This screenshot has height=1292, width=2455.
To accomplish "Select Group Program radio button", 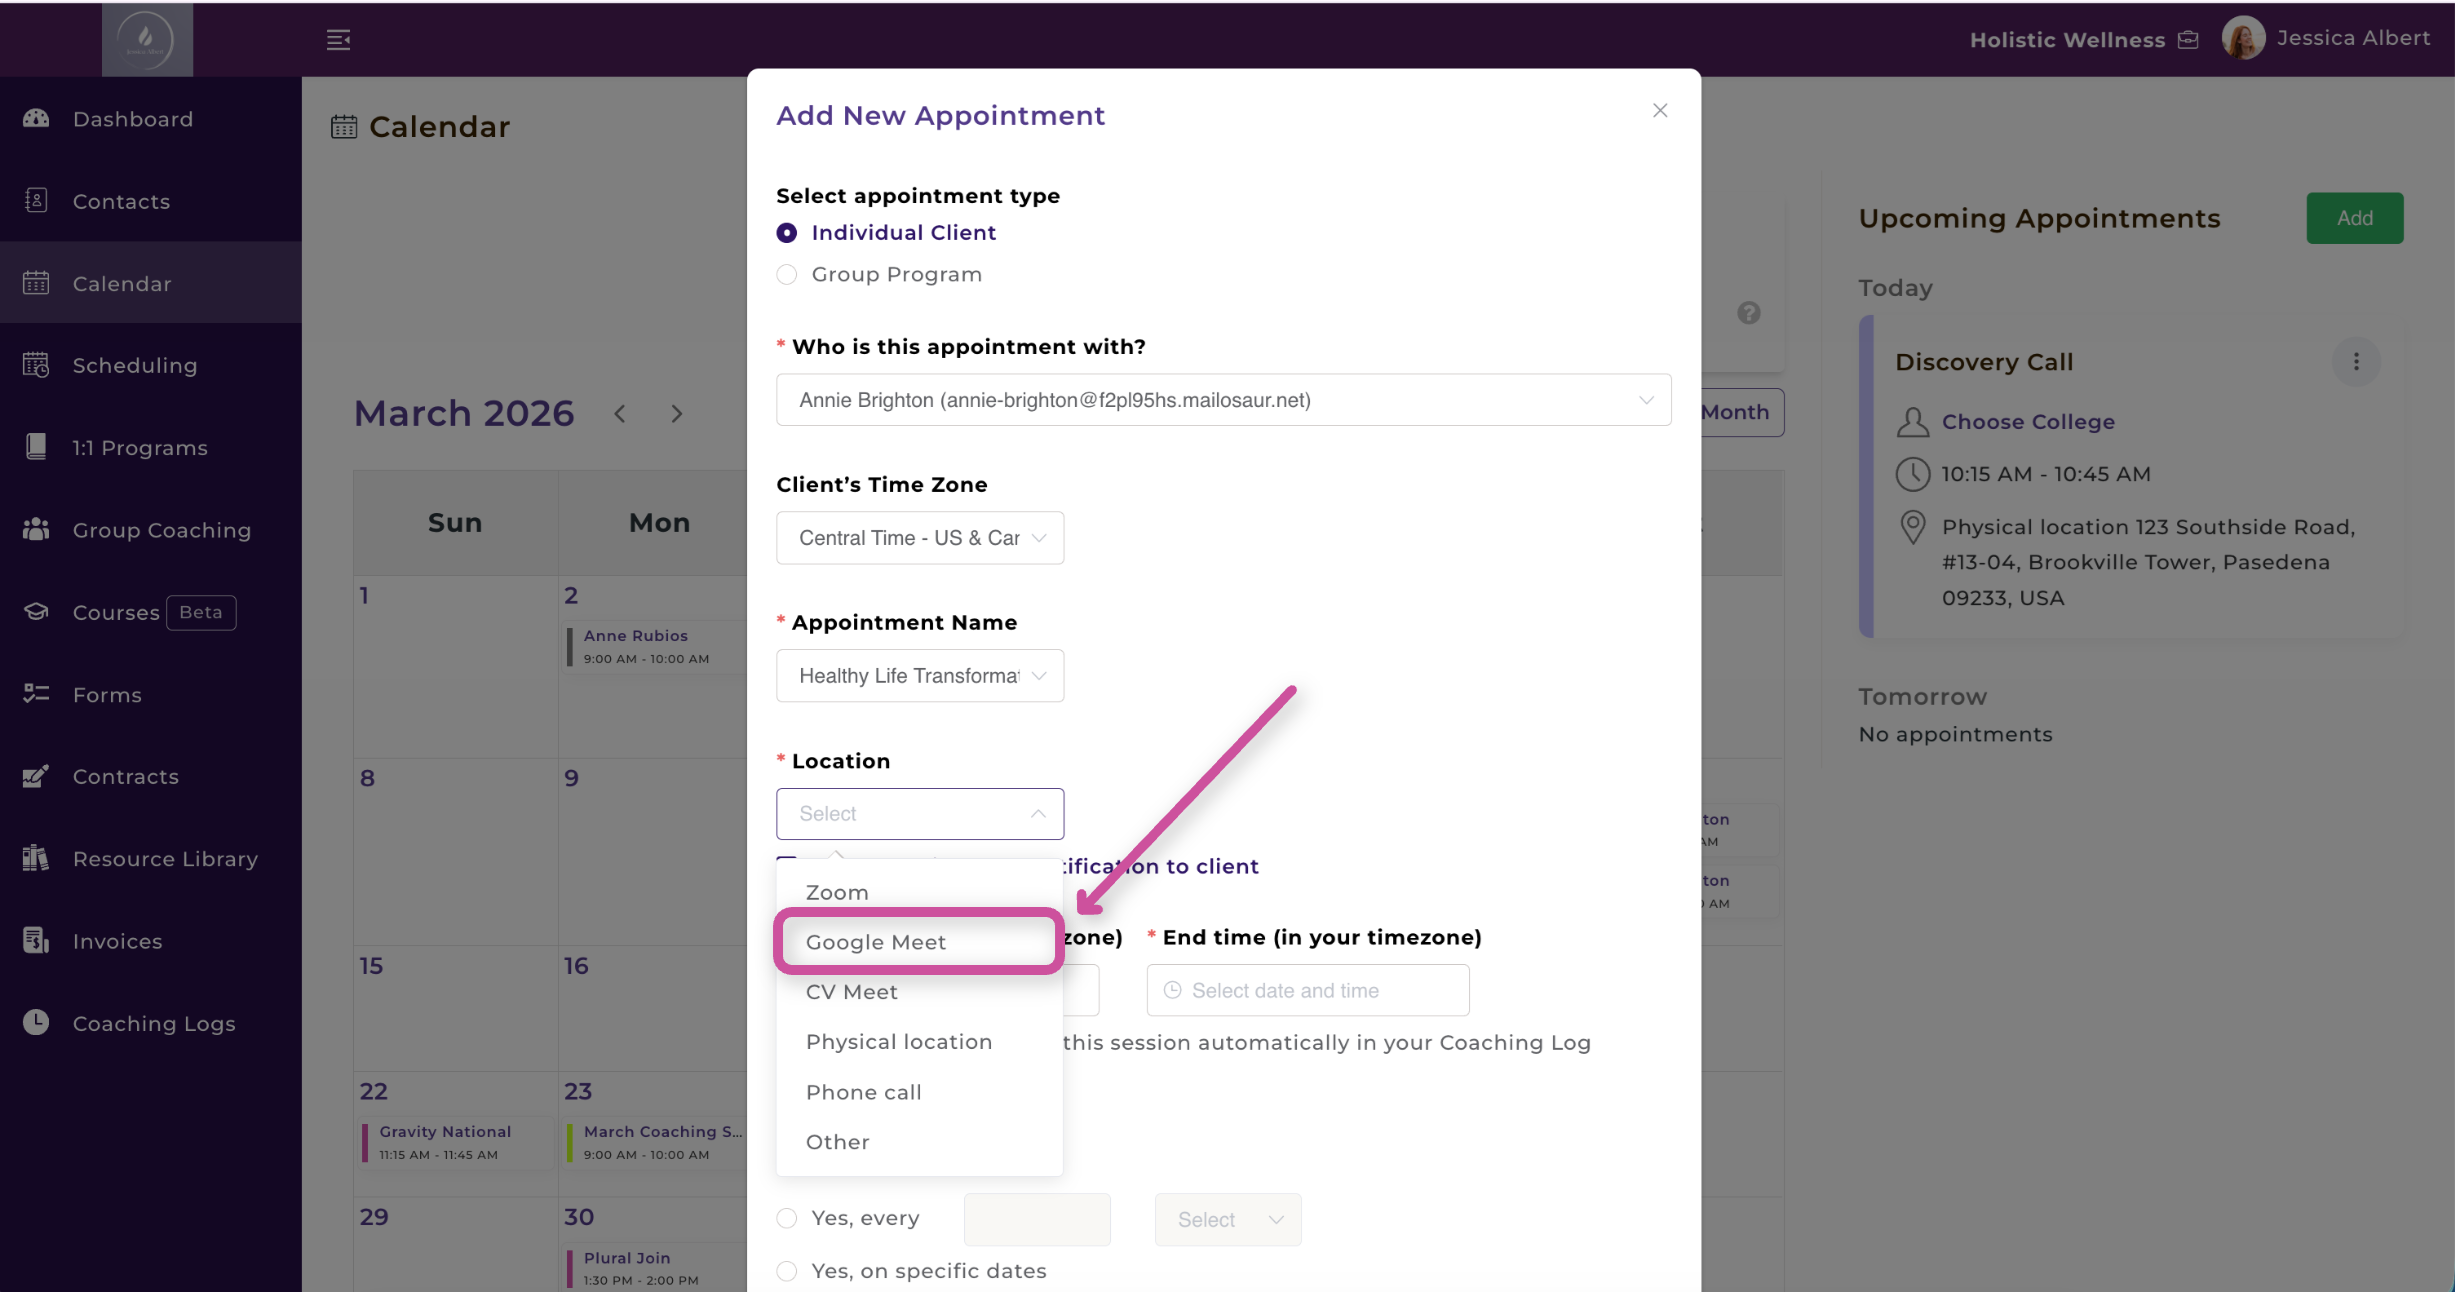I will click(787, 275).
